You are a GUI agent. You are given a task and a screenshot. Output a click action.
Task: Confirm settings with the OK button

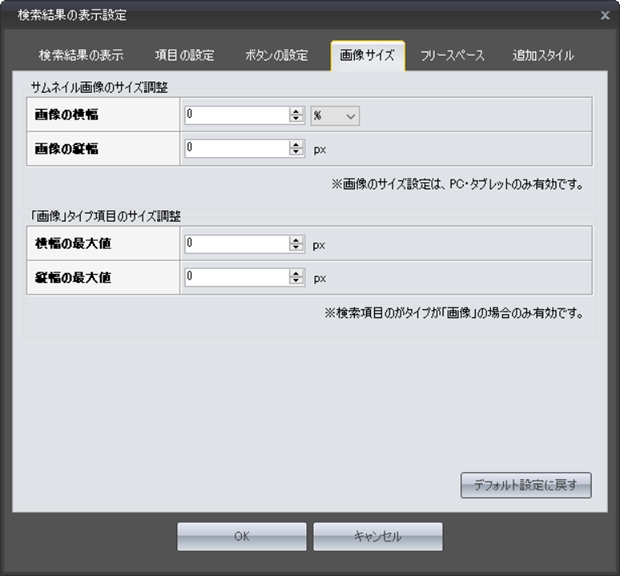242,537
